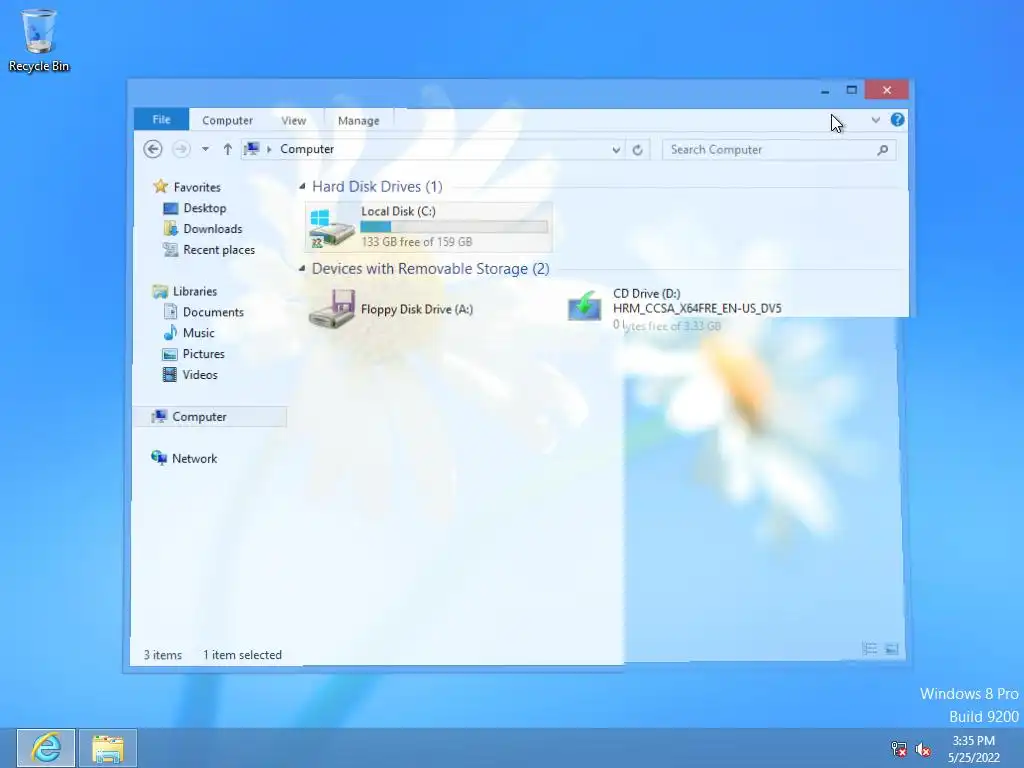Open Recent places under Favorites
The width and height of the screenshot is (1024, 768).
coord(219,249)
